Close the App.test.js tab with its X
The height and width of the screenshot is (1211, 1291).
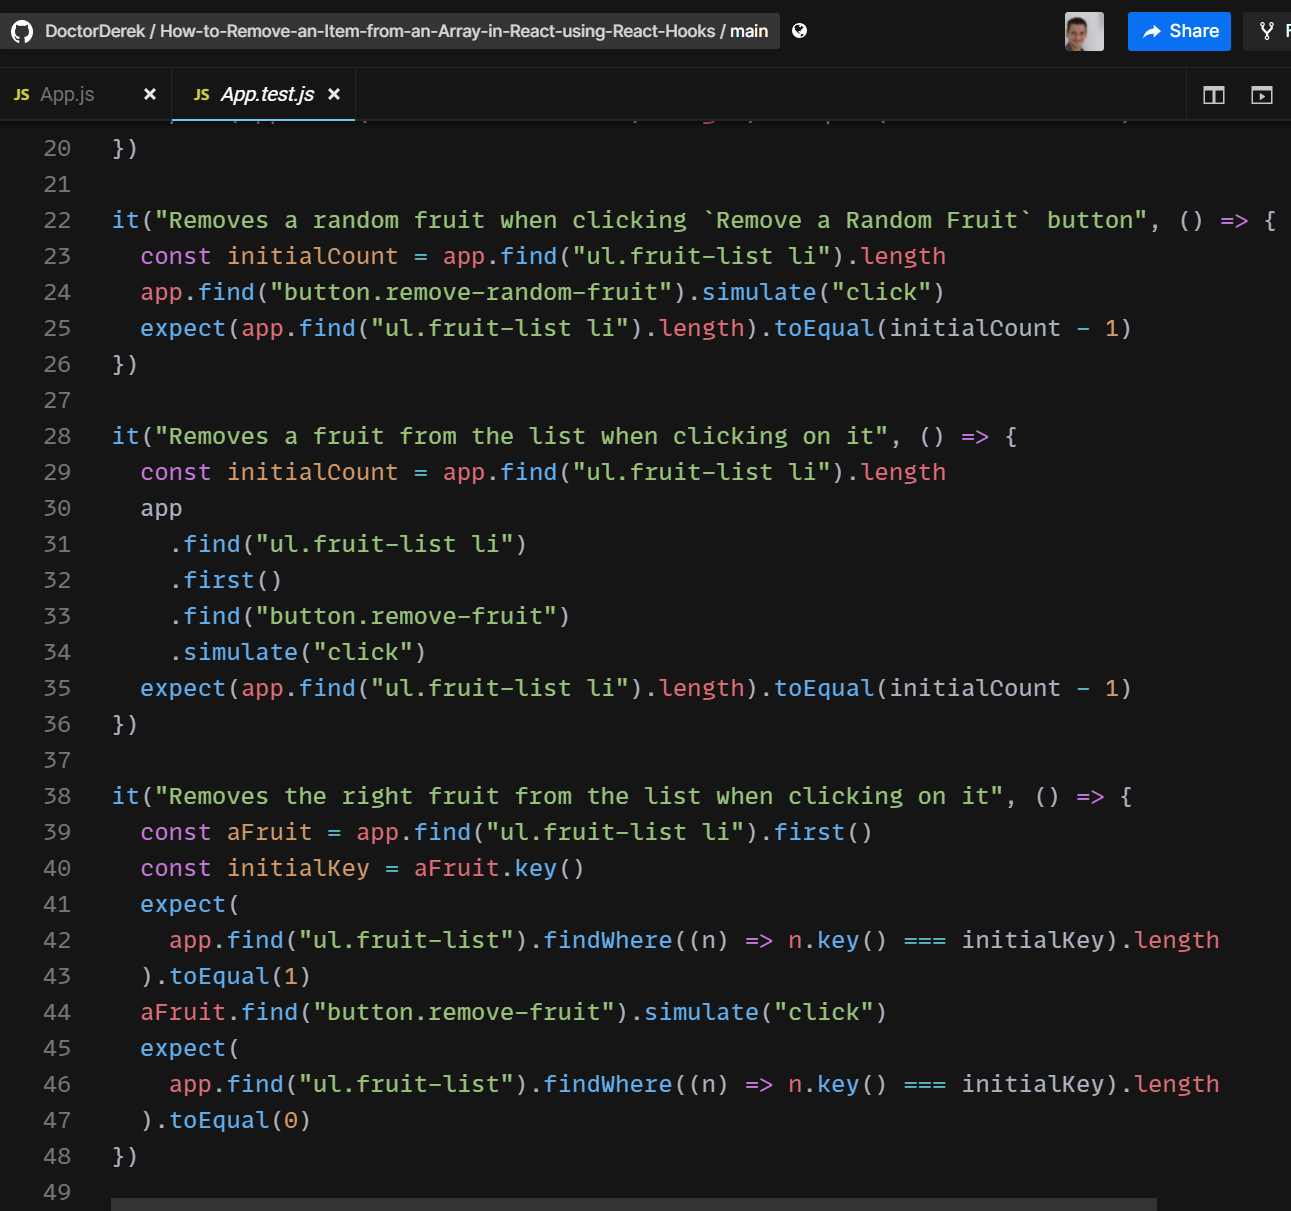pos(334,94)
